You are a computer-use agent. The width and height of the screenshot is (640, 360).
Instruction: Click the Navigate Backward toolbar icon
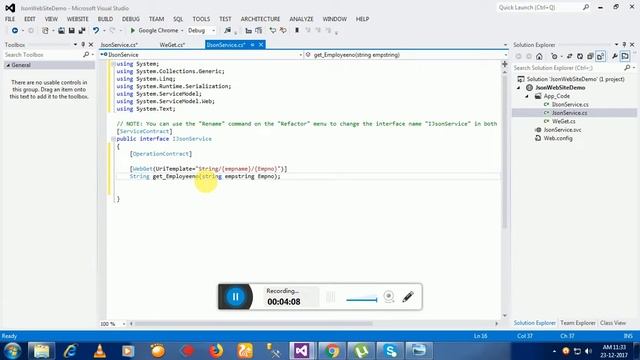15,31
